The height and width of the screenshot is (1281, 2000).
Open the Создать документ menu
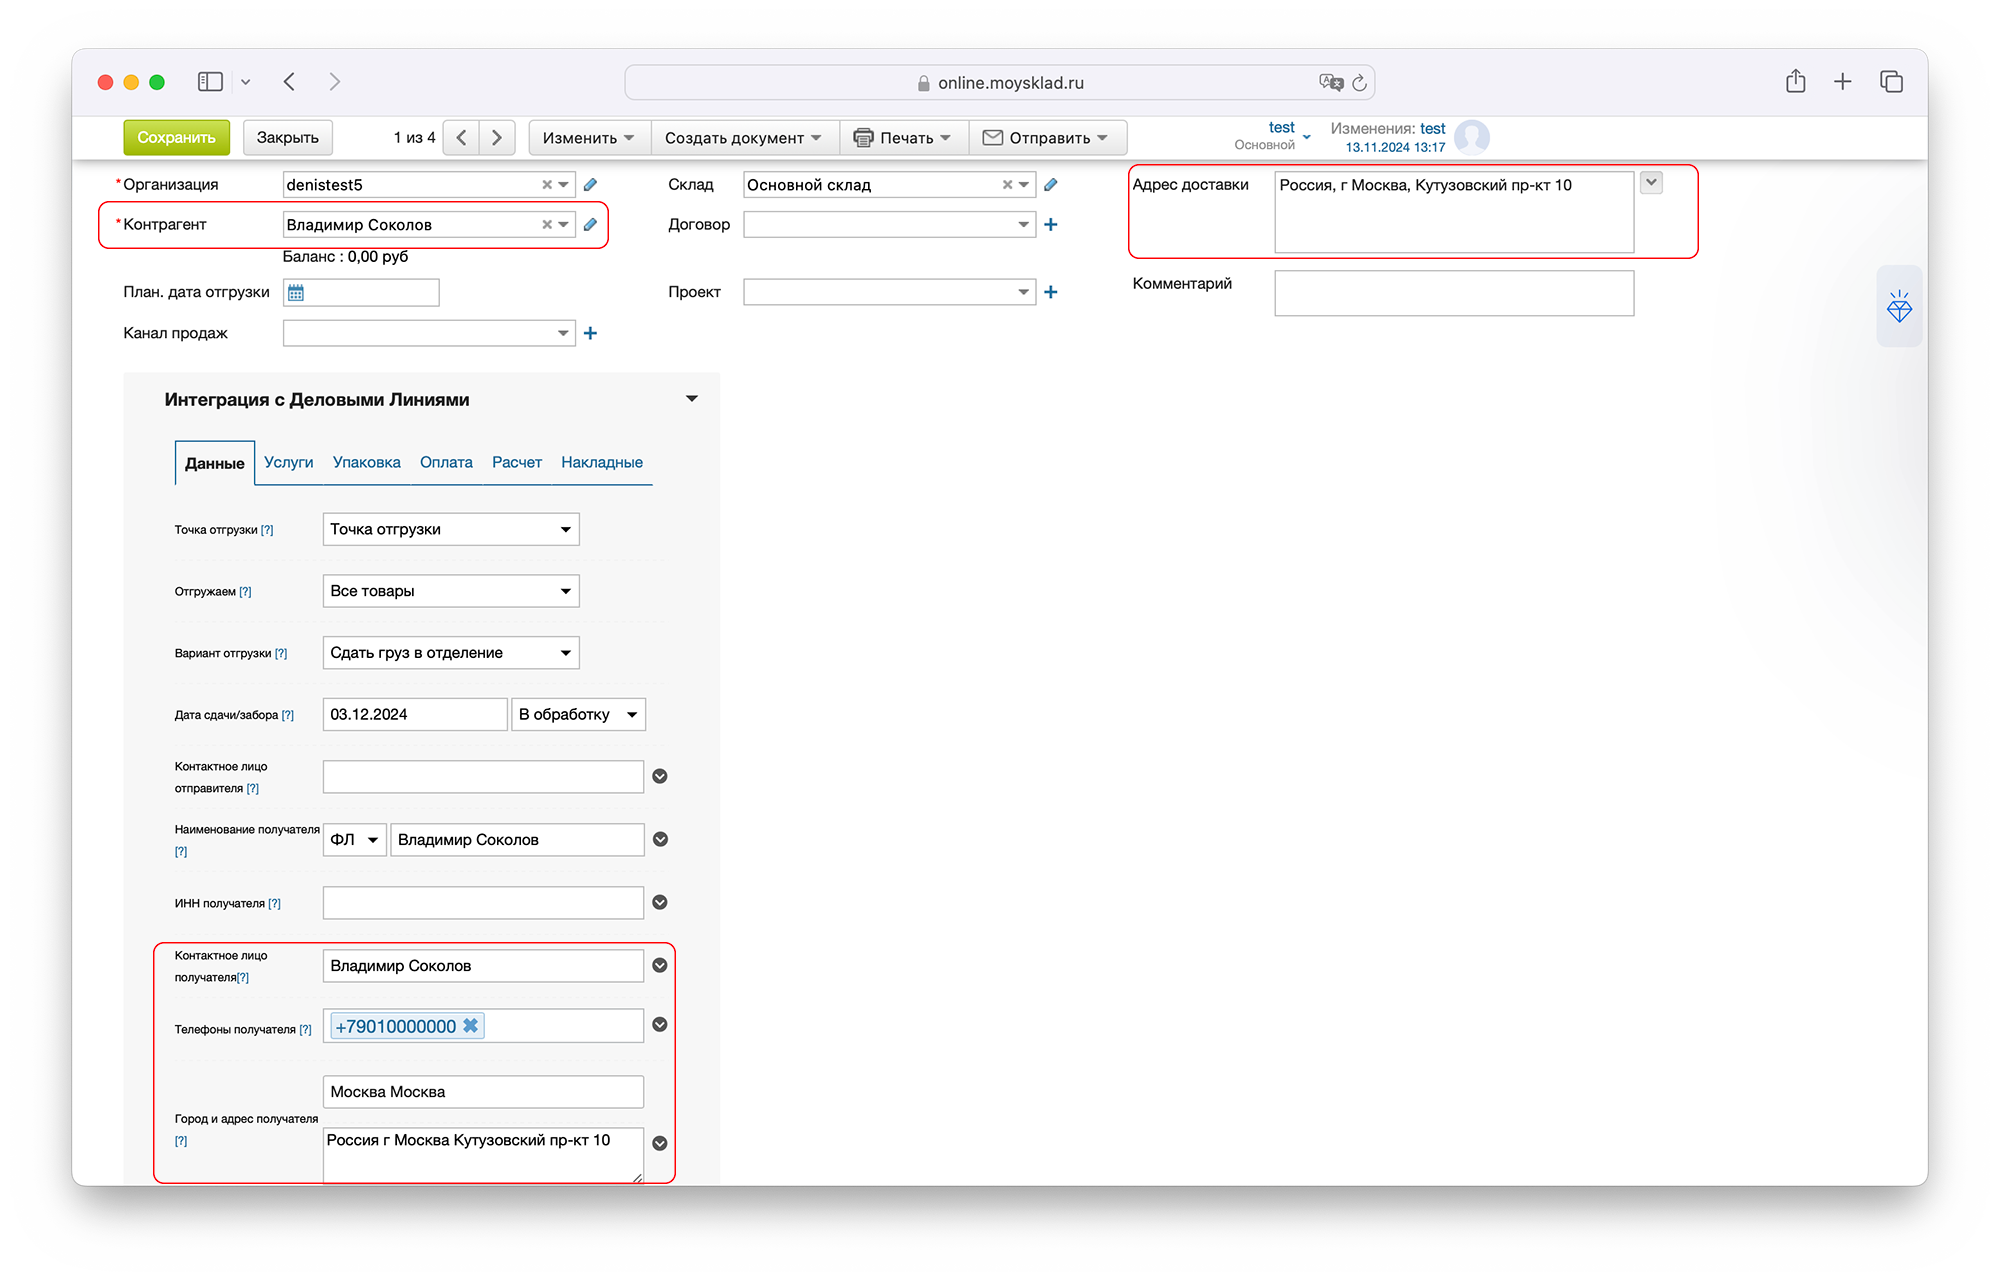743,138
